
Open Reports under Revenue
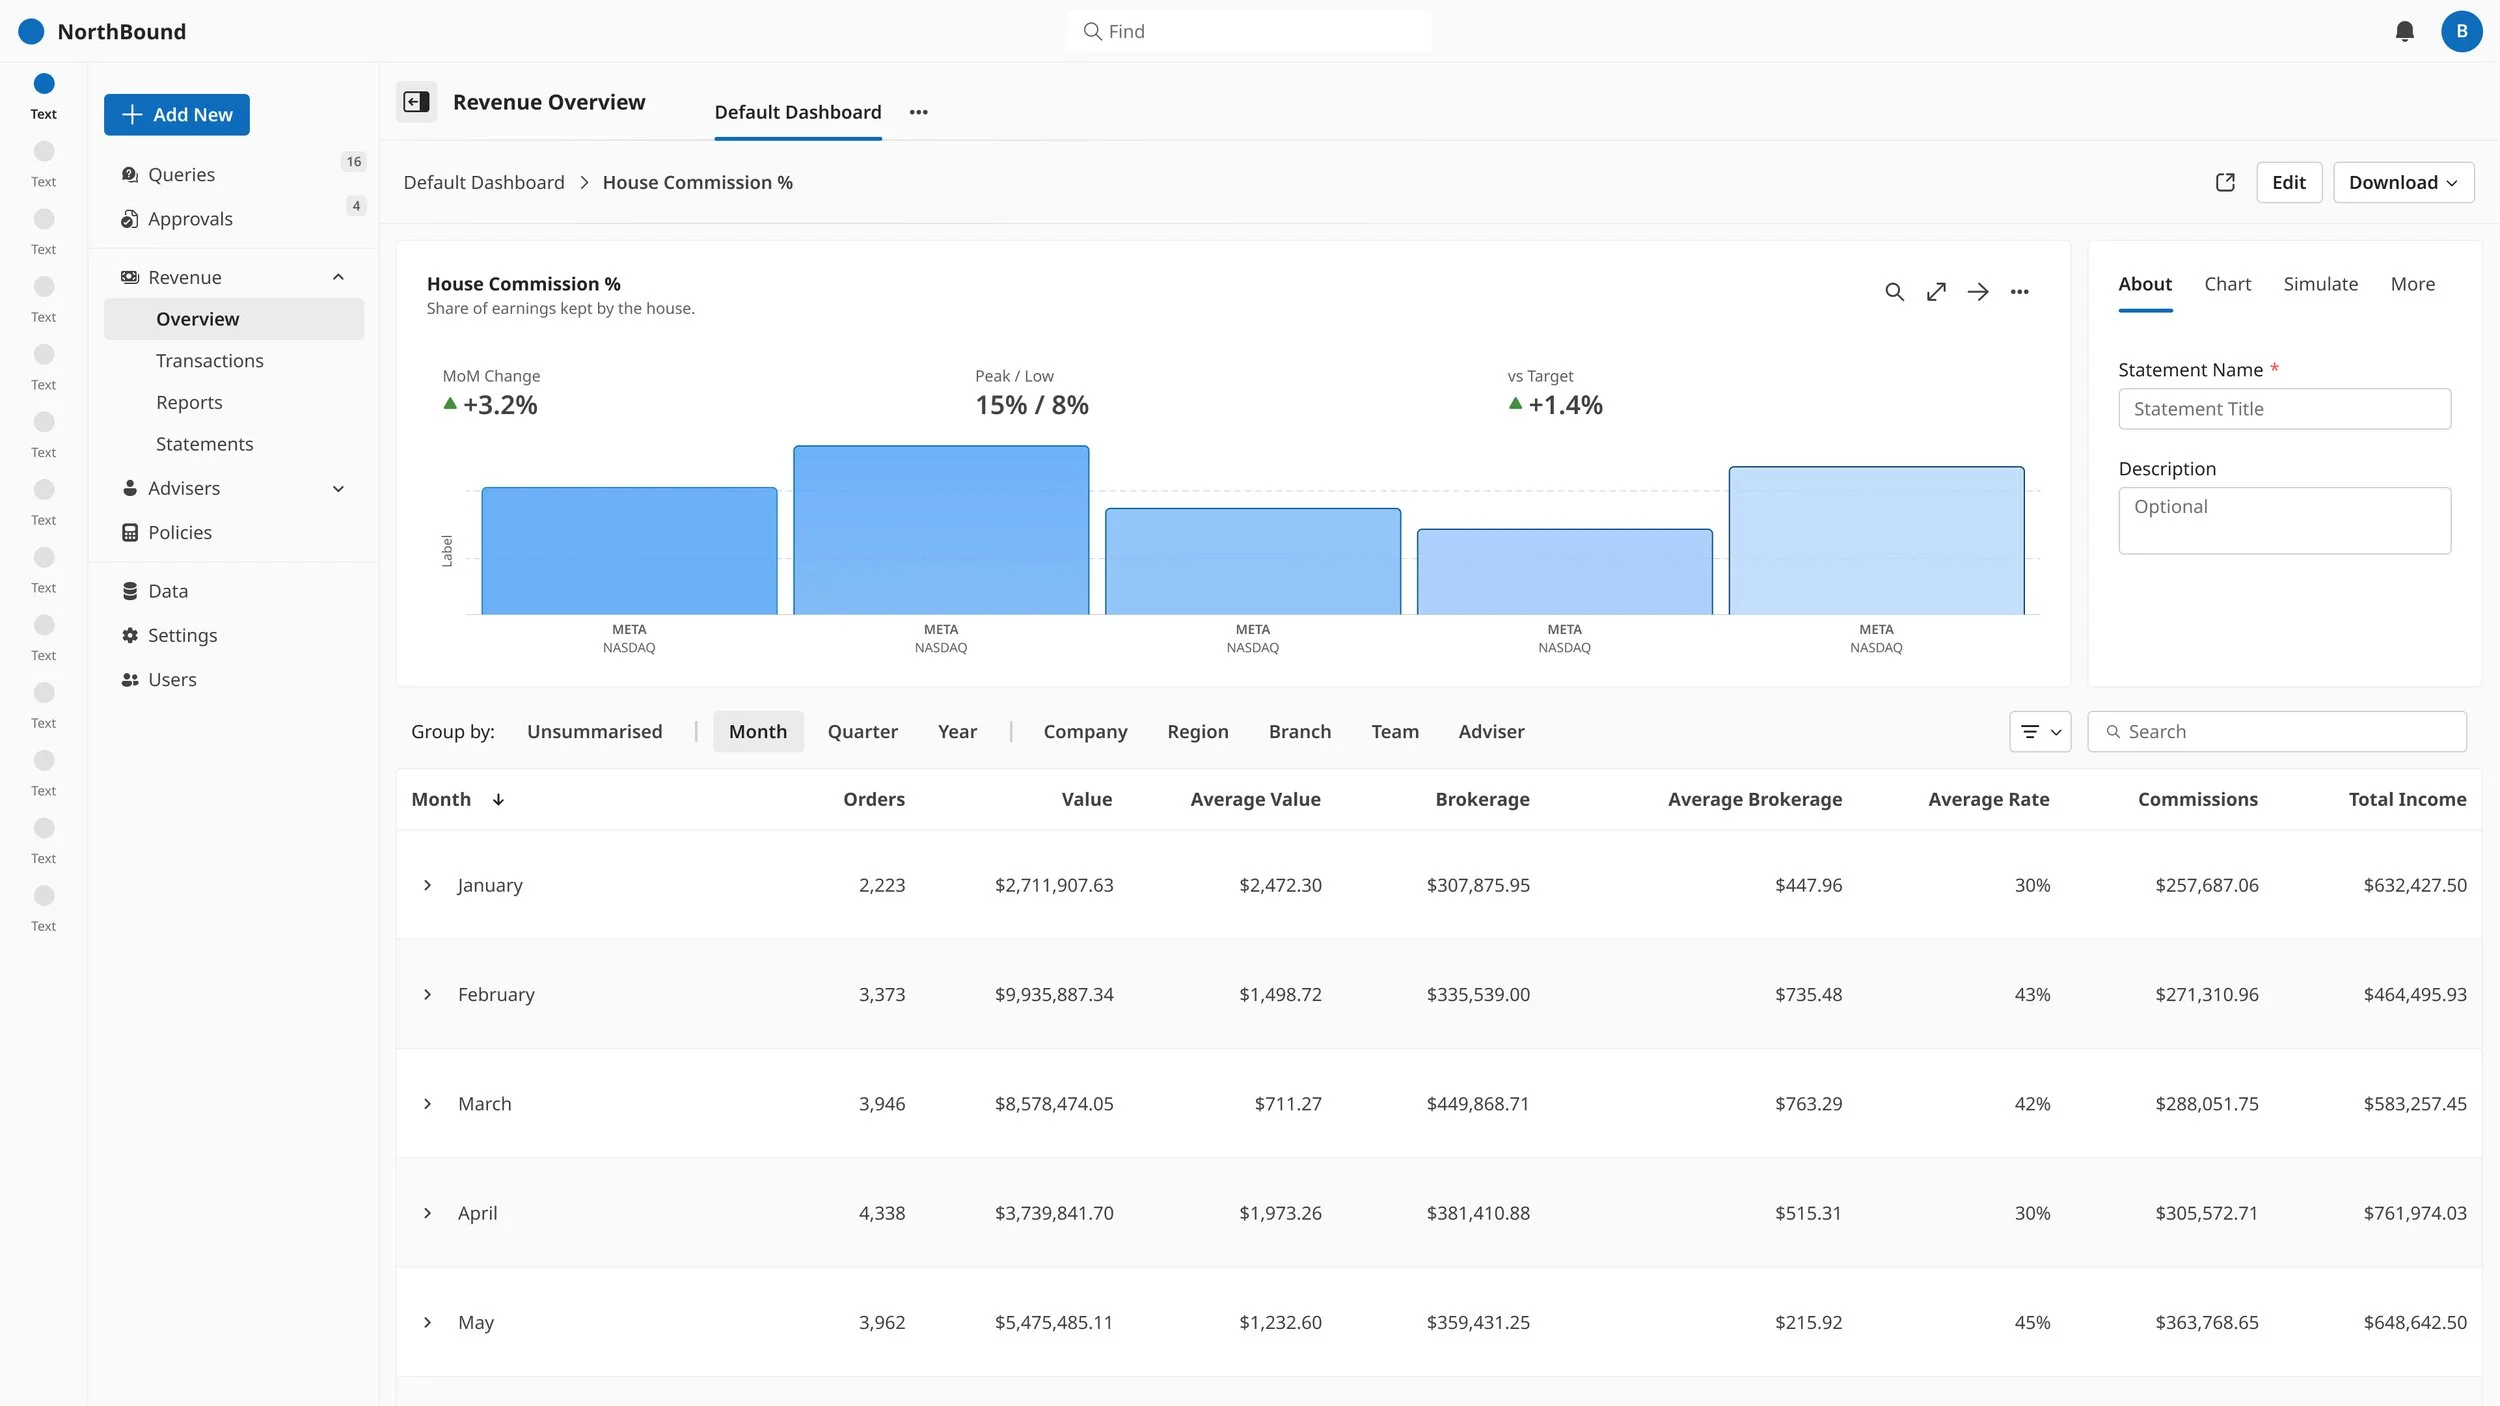[189, 403]
